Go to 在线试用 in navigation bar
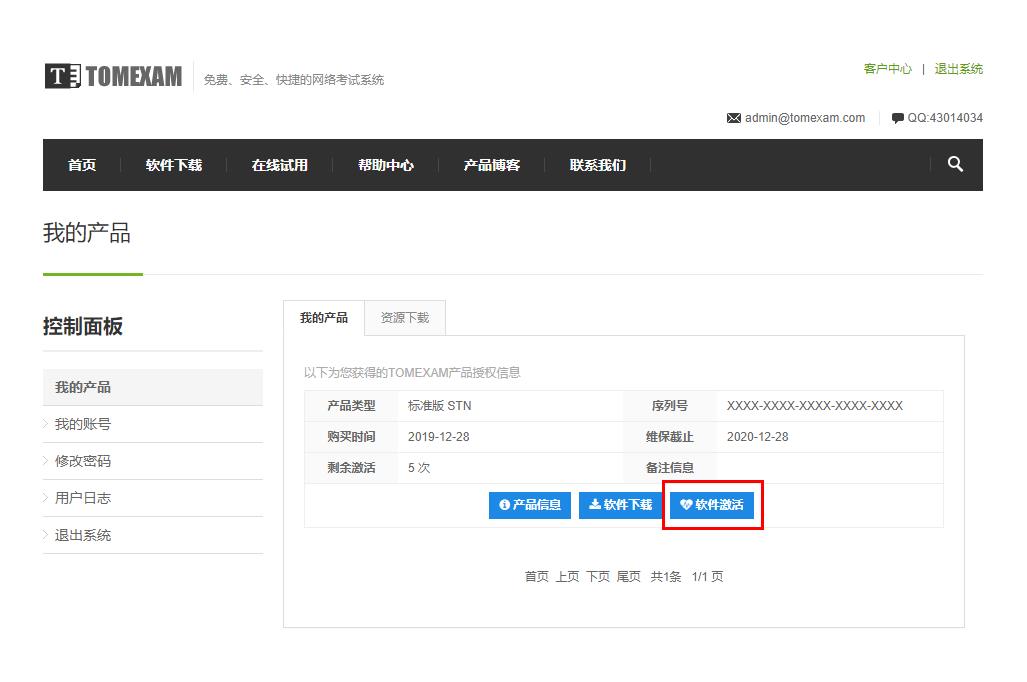1027x682 pixels. tap(280, 165)
